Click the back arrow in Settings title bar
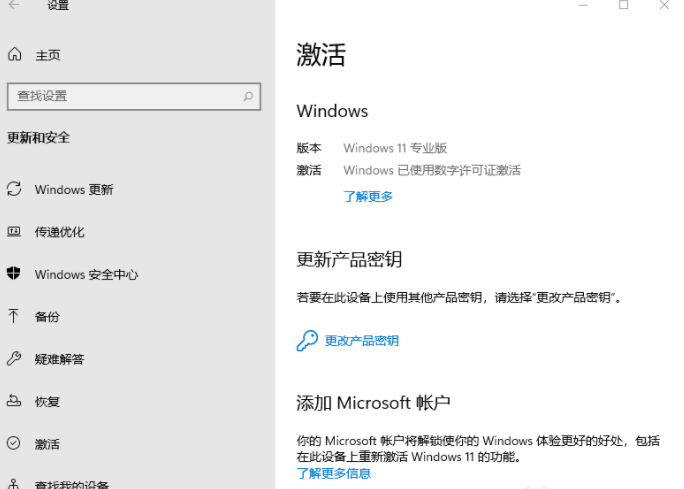The image size is (684, 489). click(14, 5)
